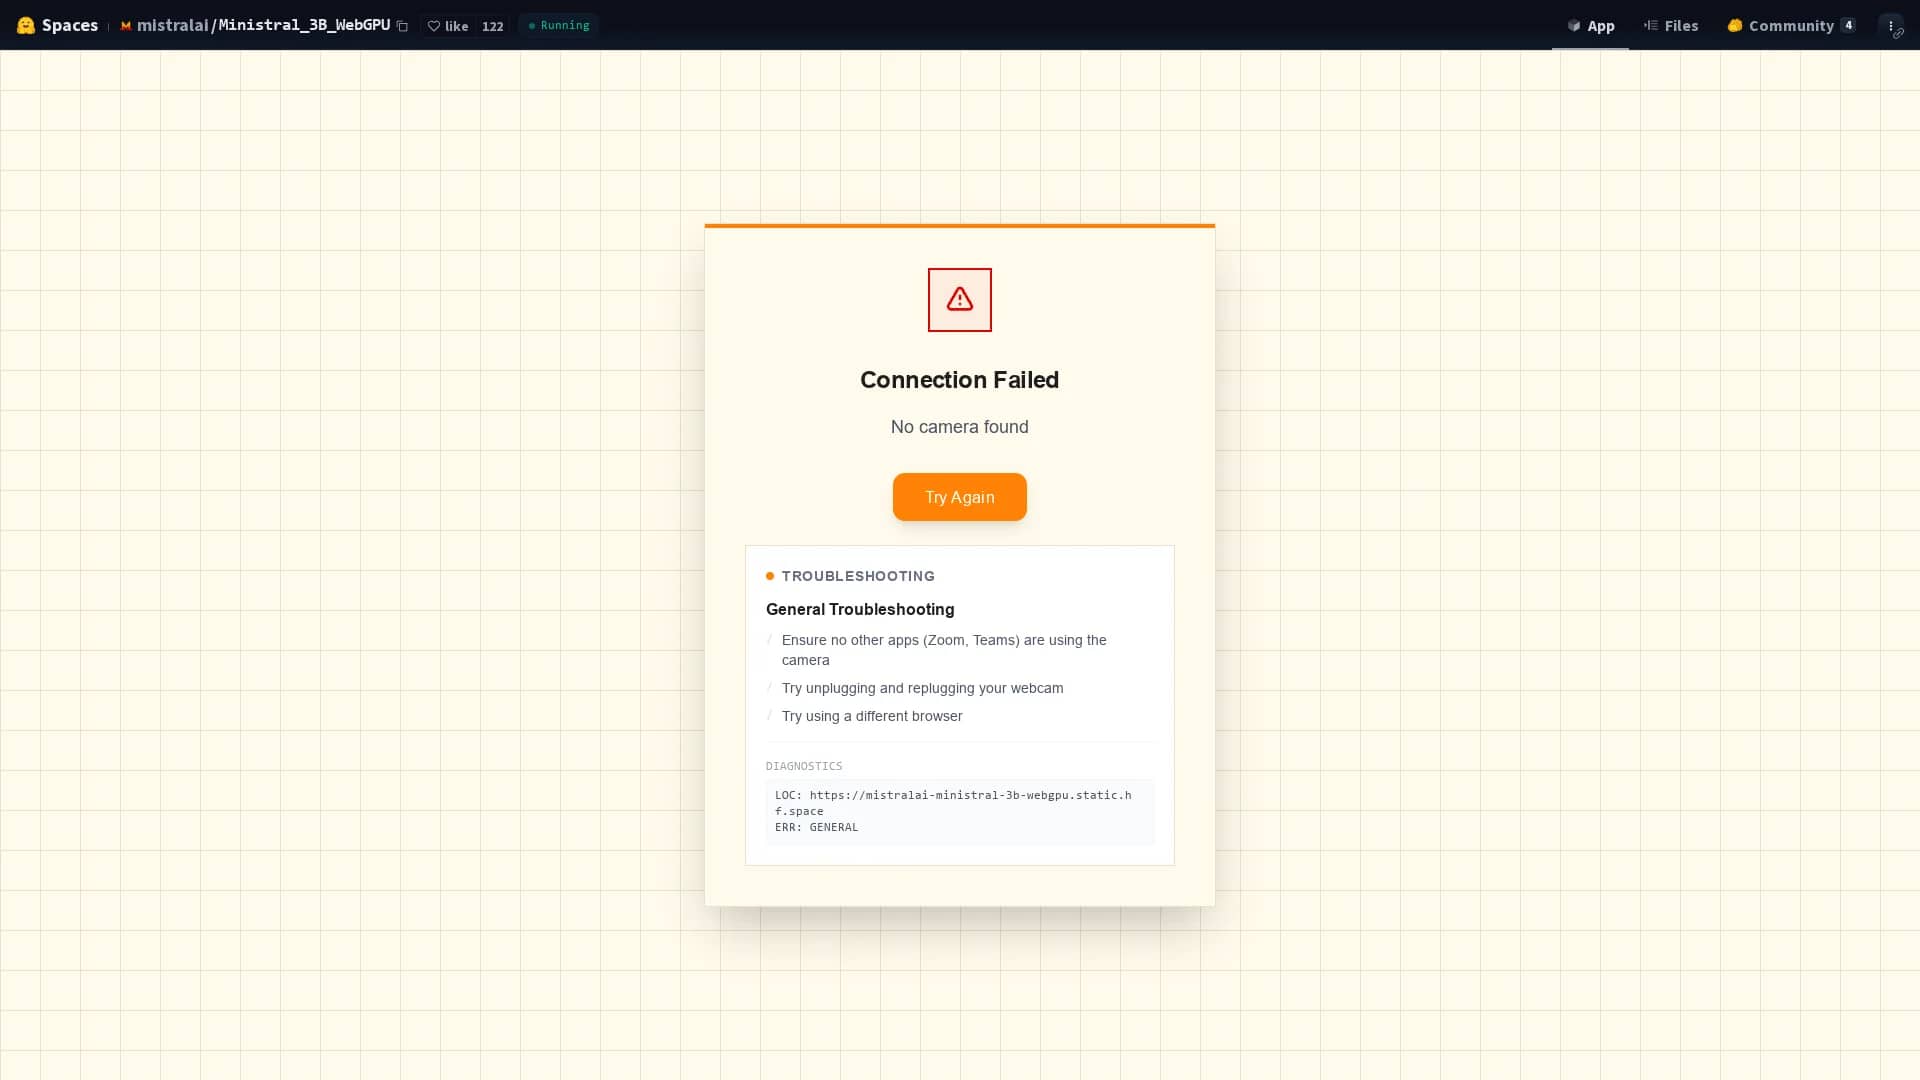Click the Try Again button
Viewport: 1920px width, 1080px height.
click(959, 497)
